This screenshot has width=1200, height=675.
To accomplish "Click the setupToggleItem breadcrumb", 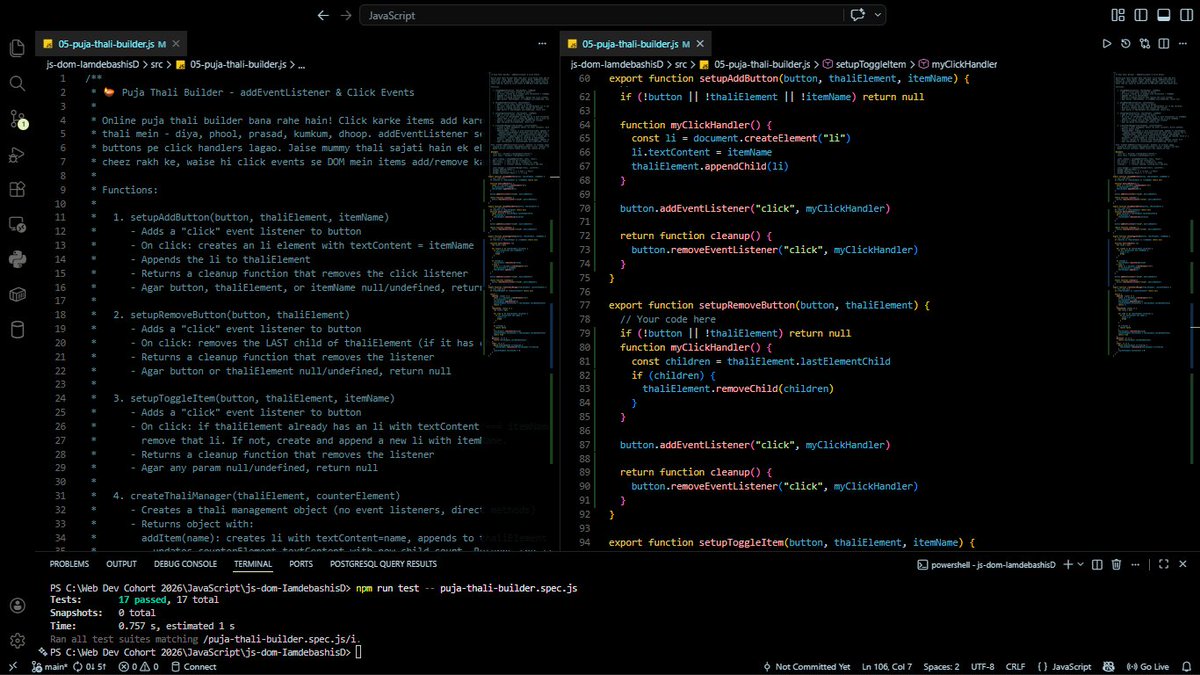I will click(871, 64).
